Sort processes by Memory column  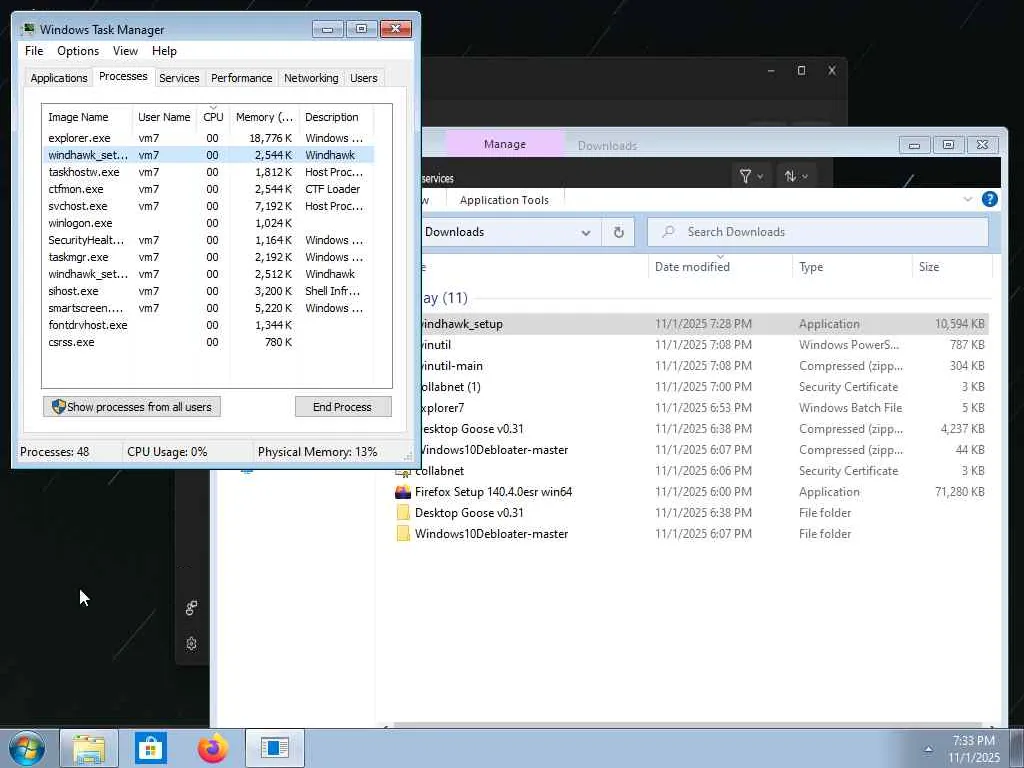click(x=264, y=117)
